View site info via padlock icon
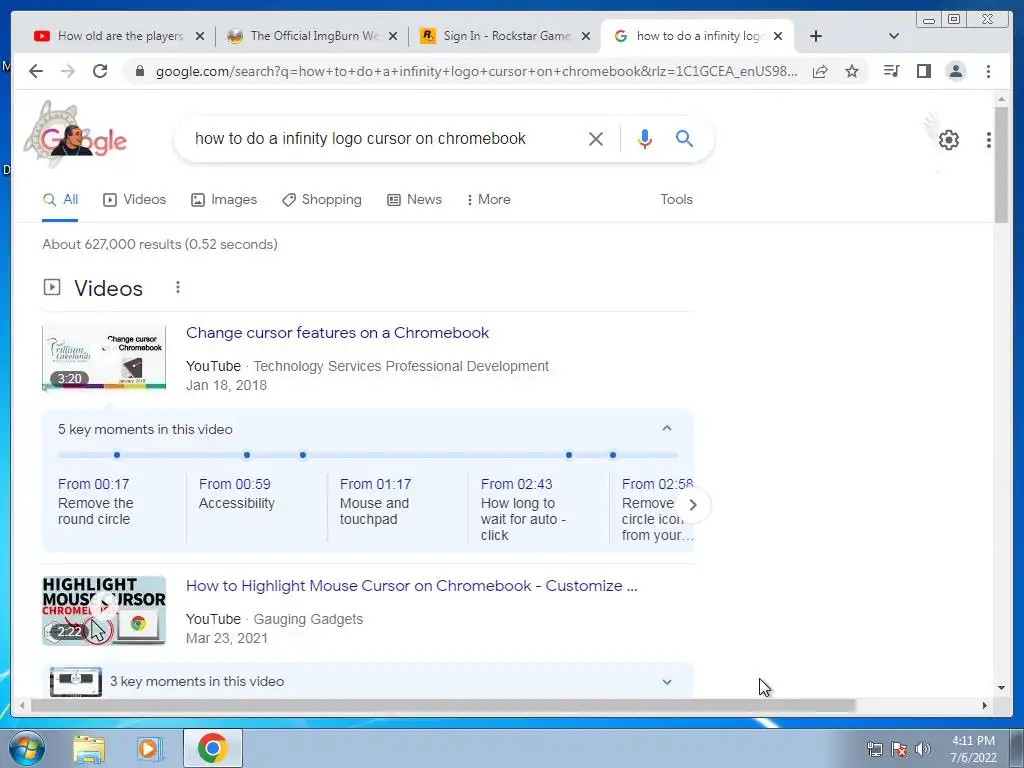Viewport: 1024px width, 768px height. point(139,71)
